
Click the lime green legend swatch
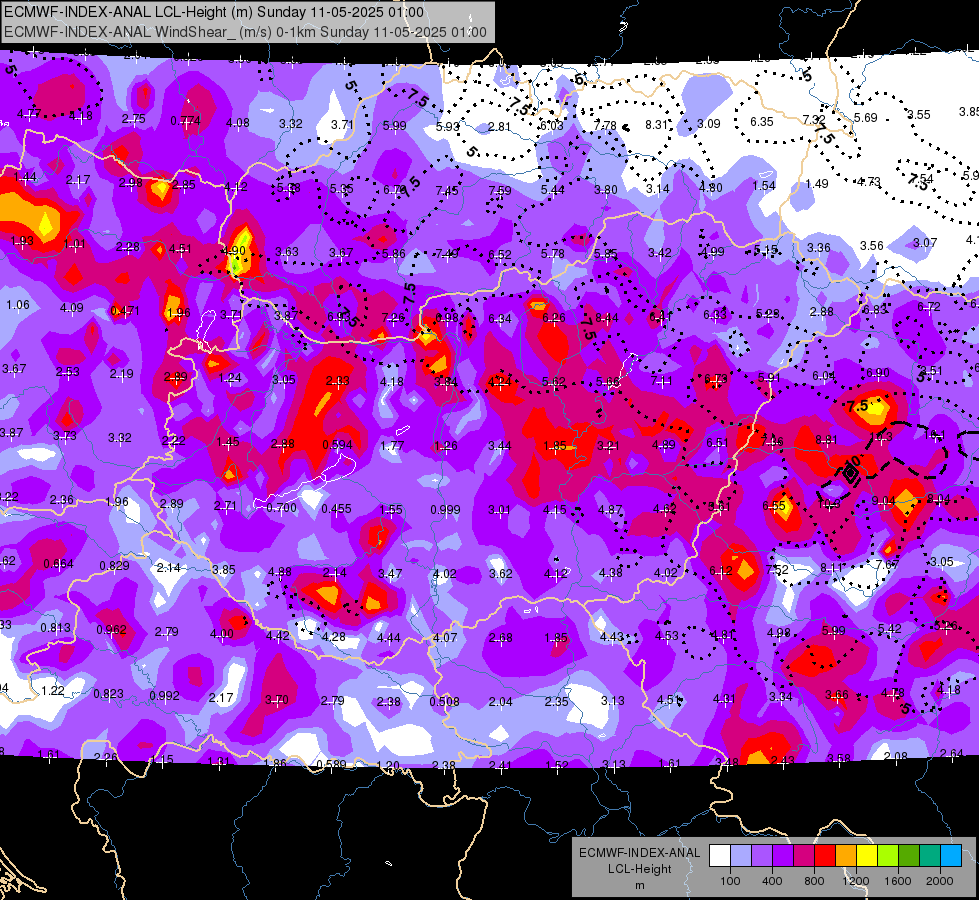coord(887,856)
